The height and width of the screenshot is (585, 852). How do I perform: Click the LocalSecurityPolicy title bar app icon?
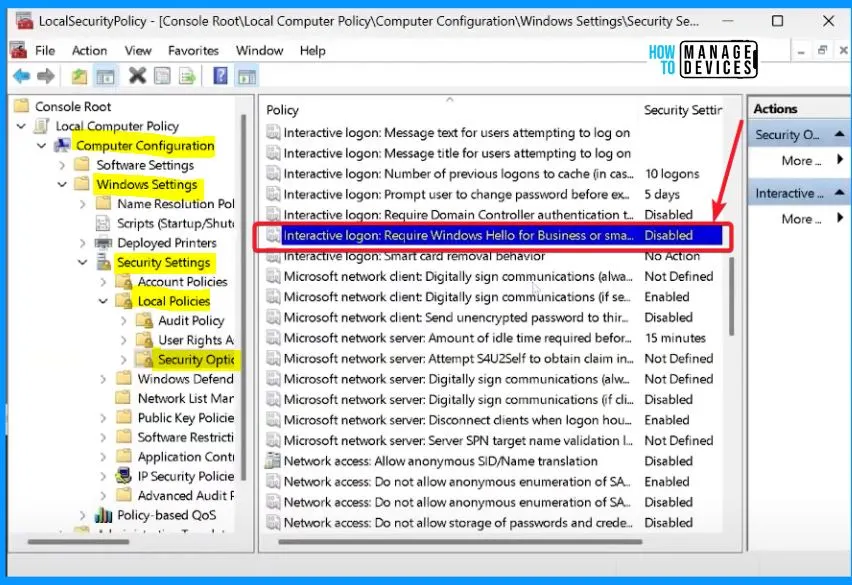click(24, 21)
